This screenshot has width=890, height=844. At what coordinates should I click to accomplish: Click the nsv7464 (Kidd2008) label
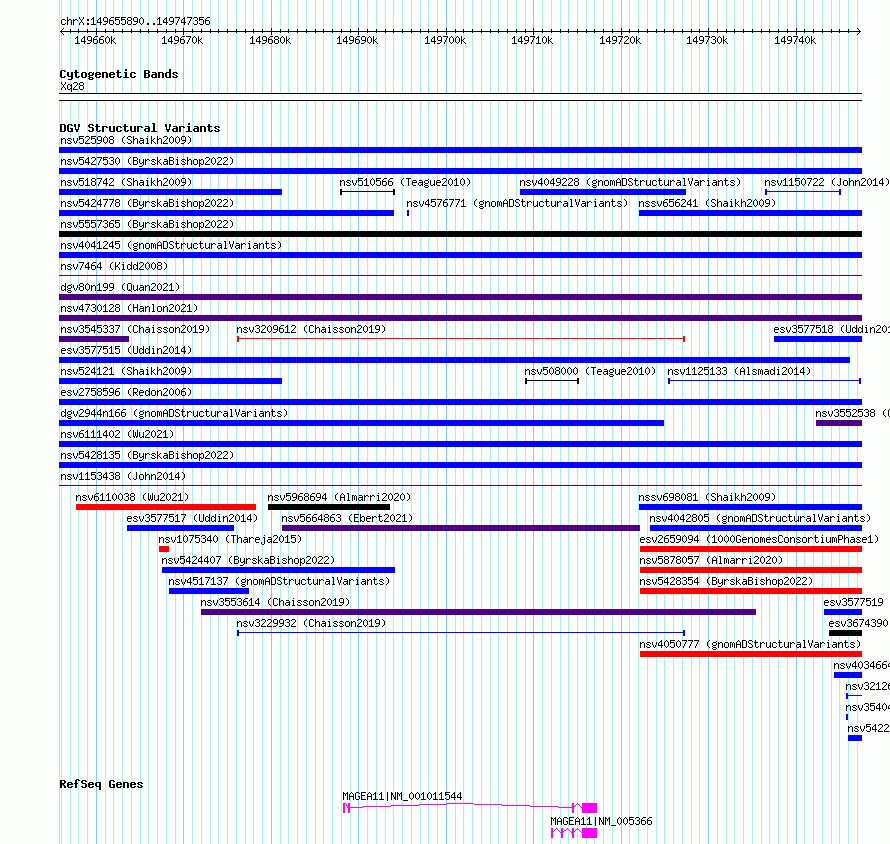coord(114,266)
